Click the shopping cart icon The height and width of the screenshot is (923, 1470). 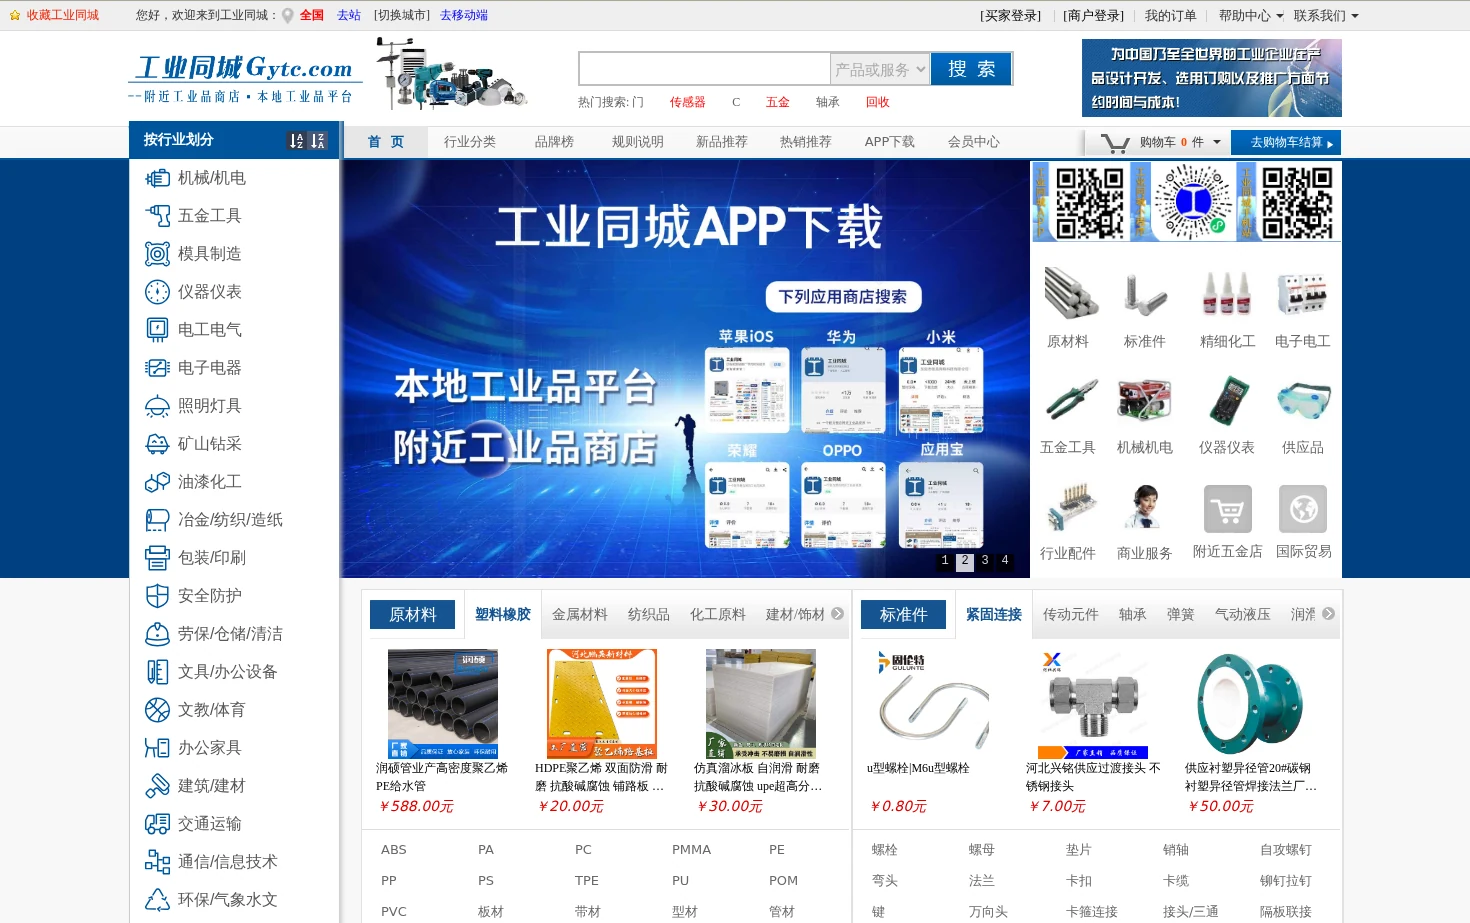coord(1114,143)
